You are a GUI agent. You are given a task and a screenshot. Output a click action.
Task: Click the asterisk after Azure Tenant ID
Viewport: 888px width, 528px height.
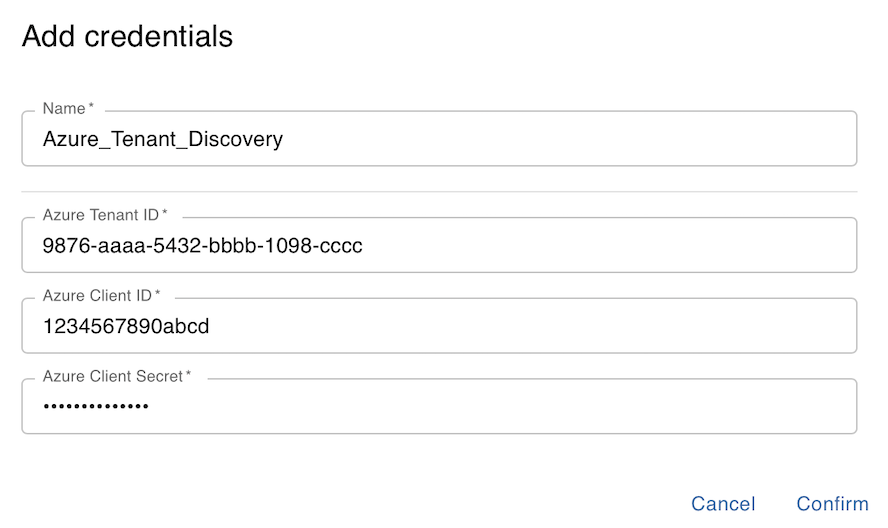pyautogui.click(x=165, y=214)
